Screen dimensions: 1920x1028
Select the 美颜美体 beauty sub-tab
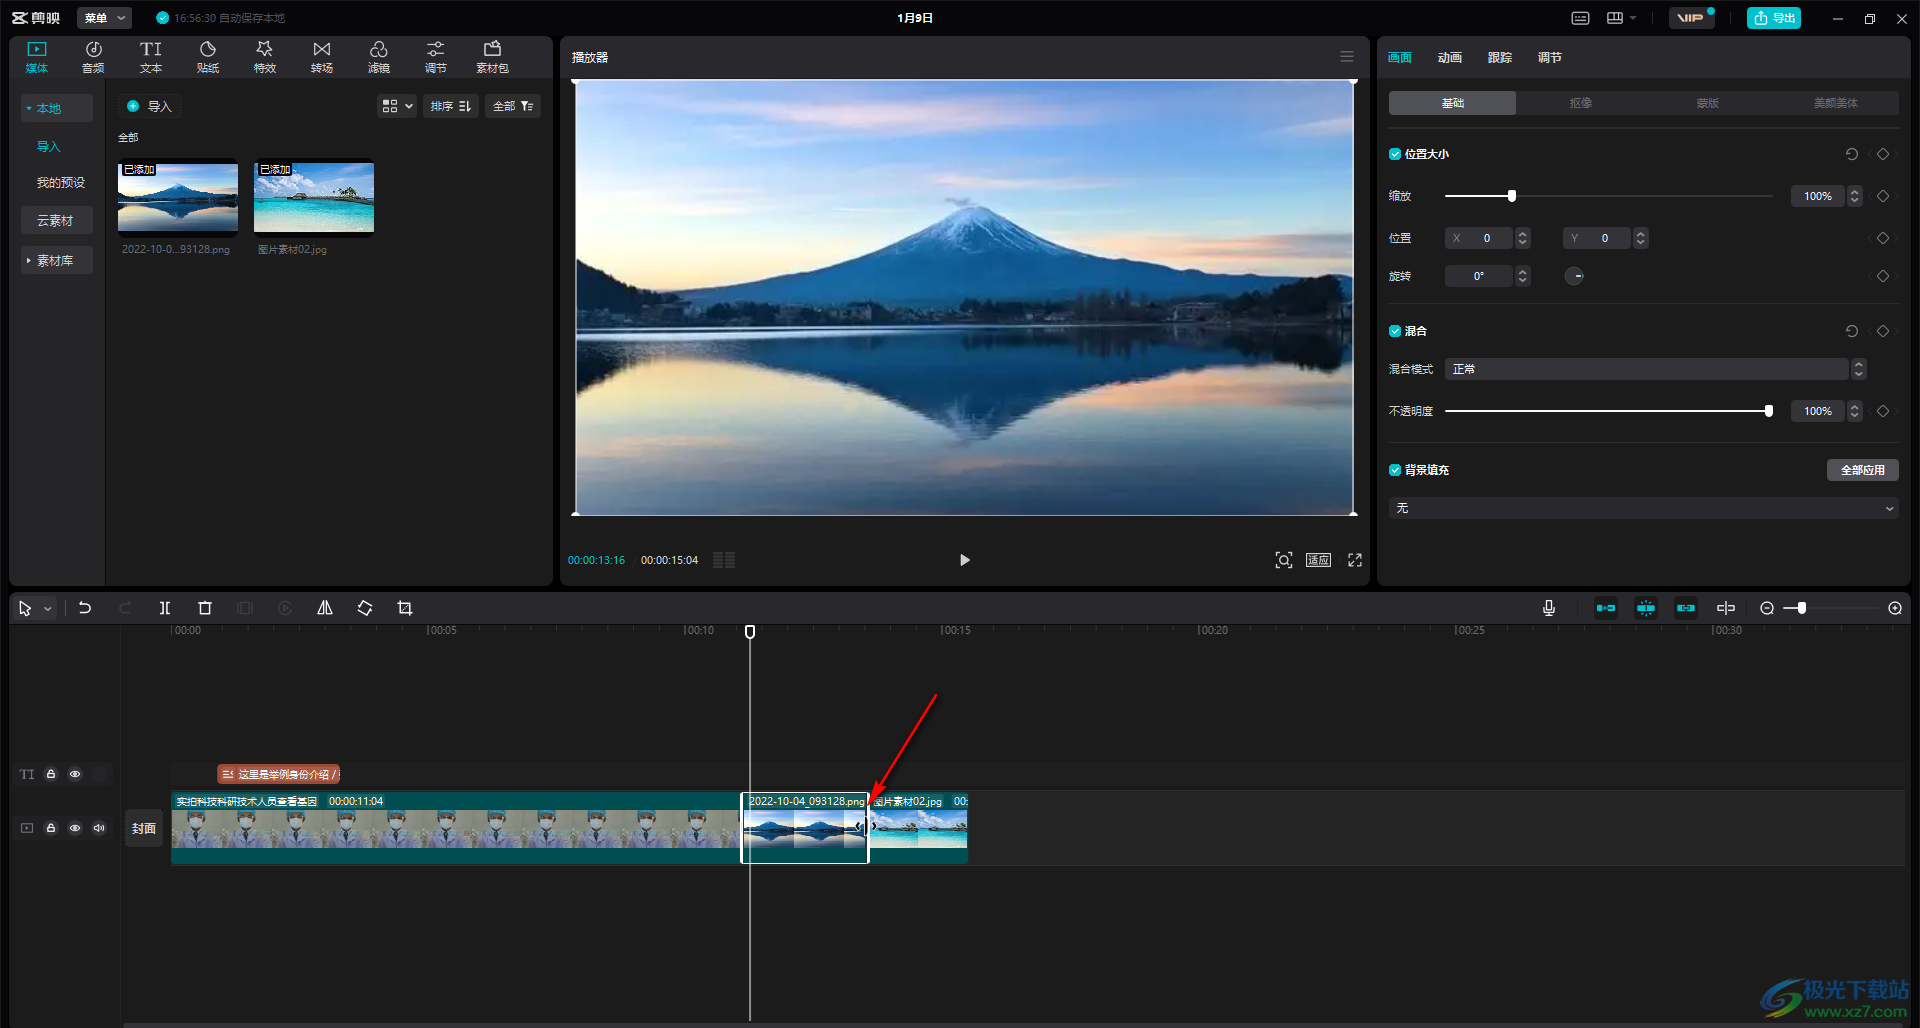point(1836,103)
